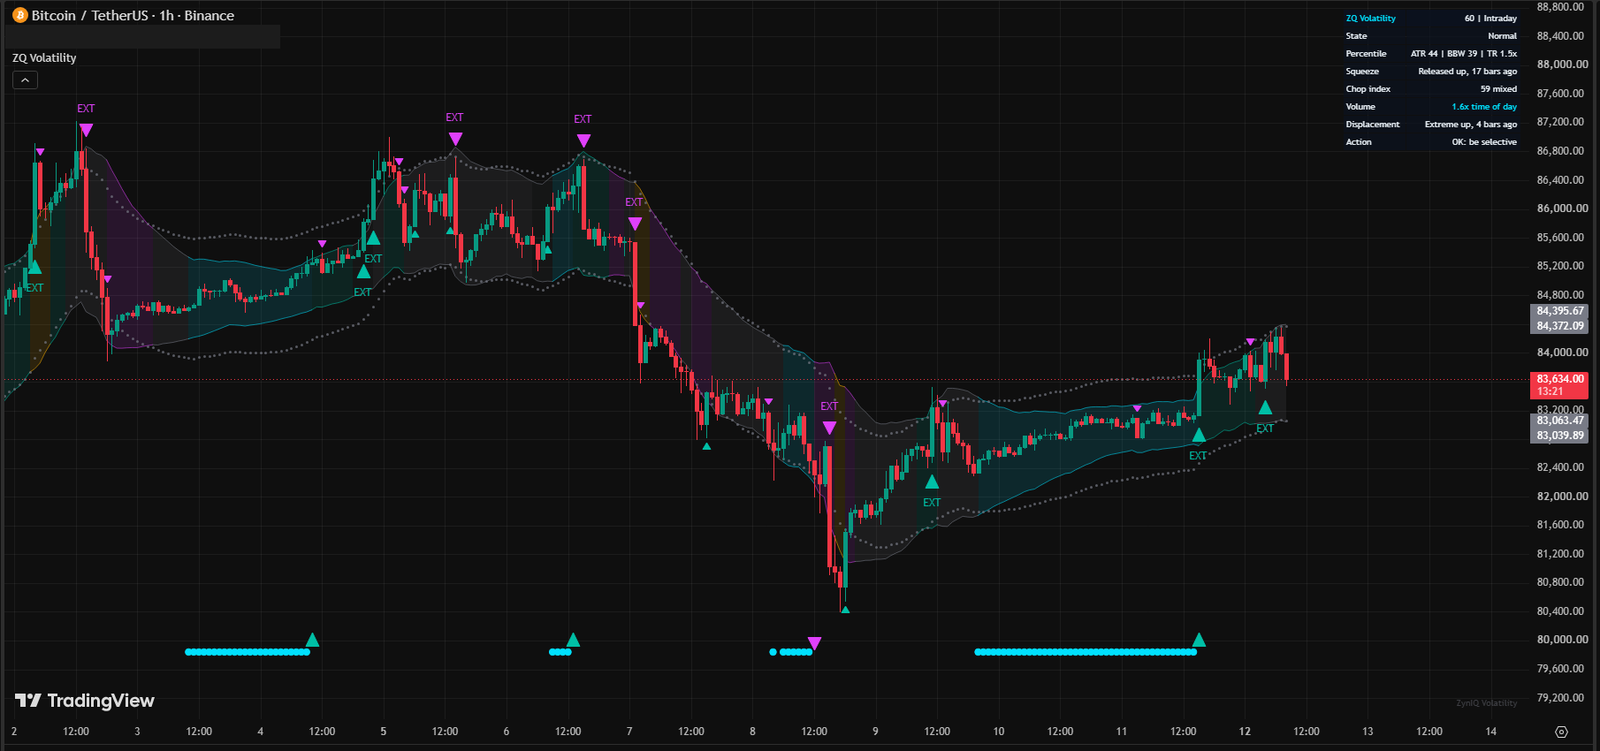The height and width of the screenshot is (751, 1600).
Task: Click the 84,395.67 upper band price label
Action: (x=1560, y=311)
